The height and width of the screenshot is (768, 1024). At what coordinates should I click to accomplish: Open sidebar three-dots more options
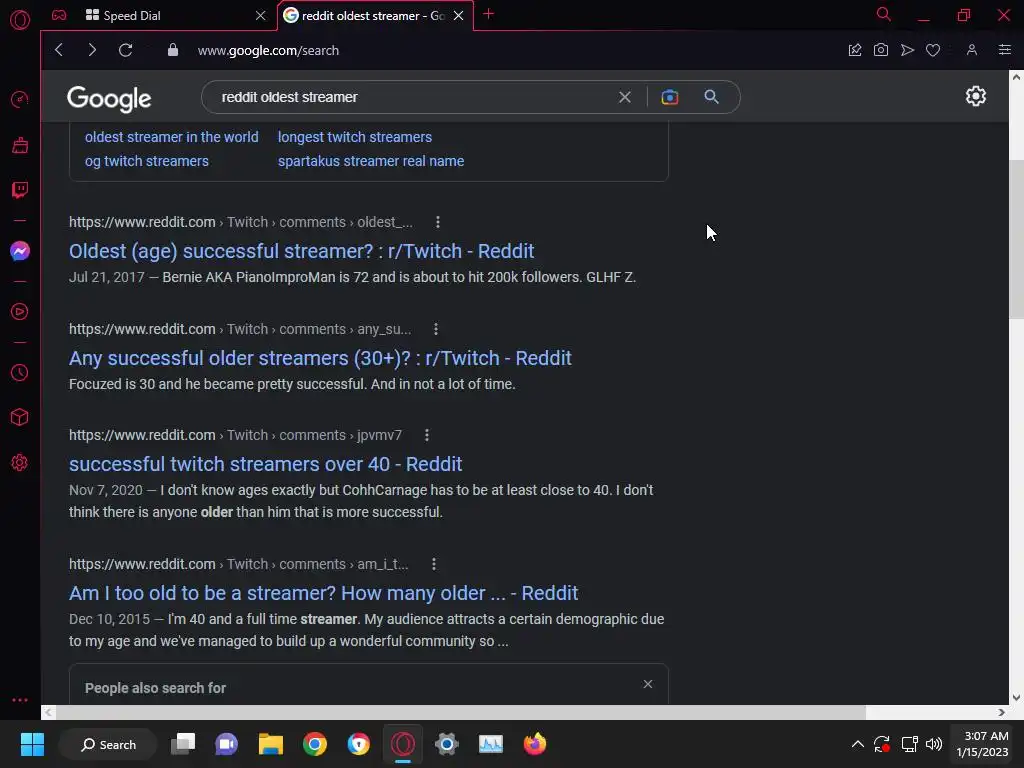[x=20, y=699]
